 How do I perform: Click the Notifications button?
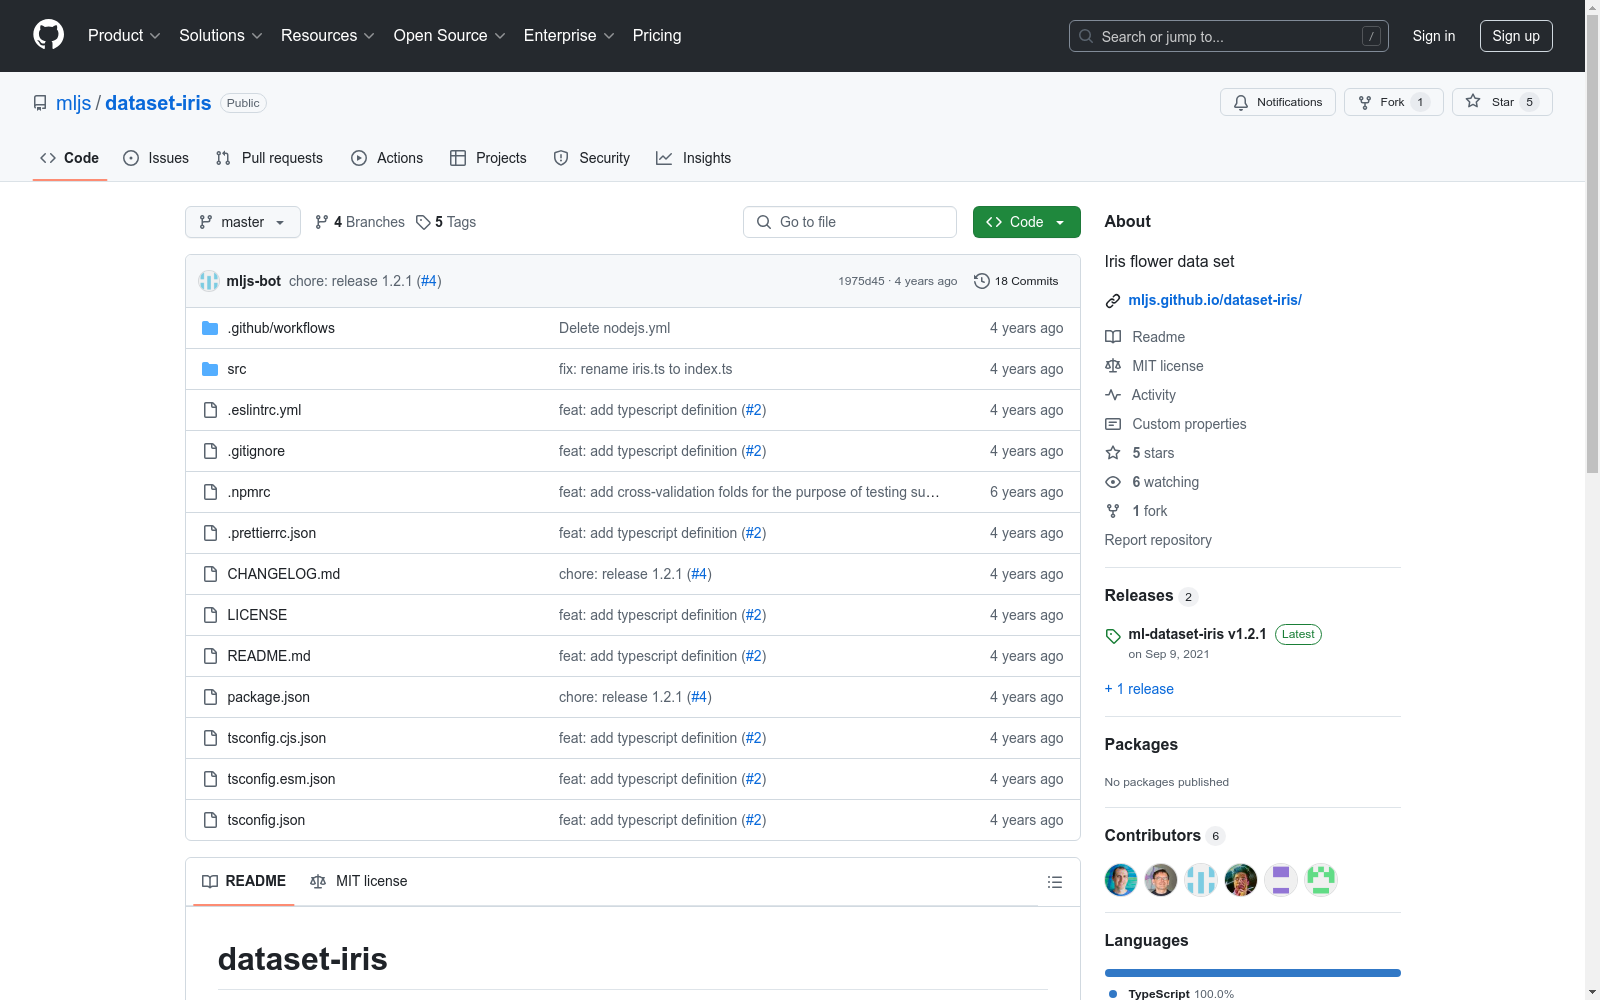pyautogui.click(x=1278, y=102)
